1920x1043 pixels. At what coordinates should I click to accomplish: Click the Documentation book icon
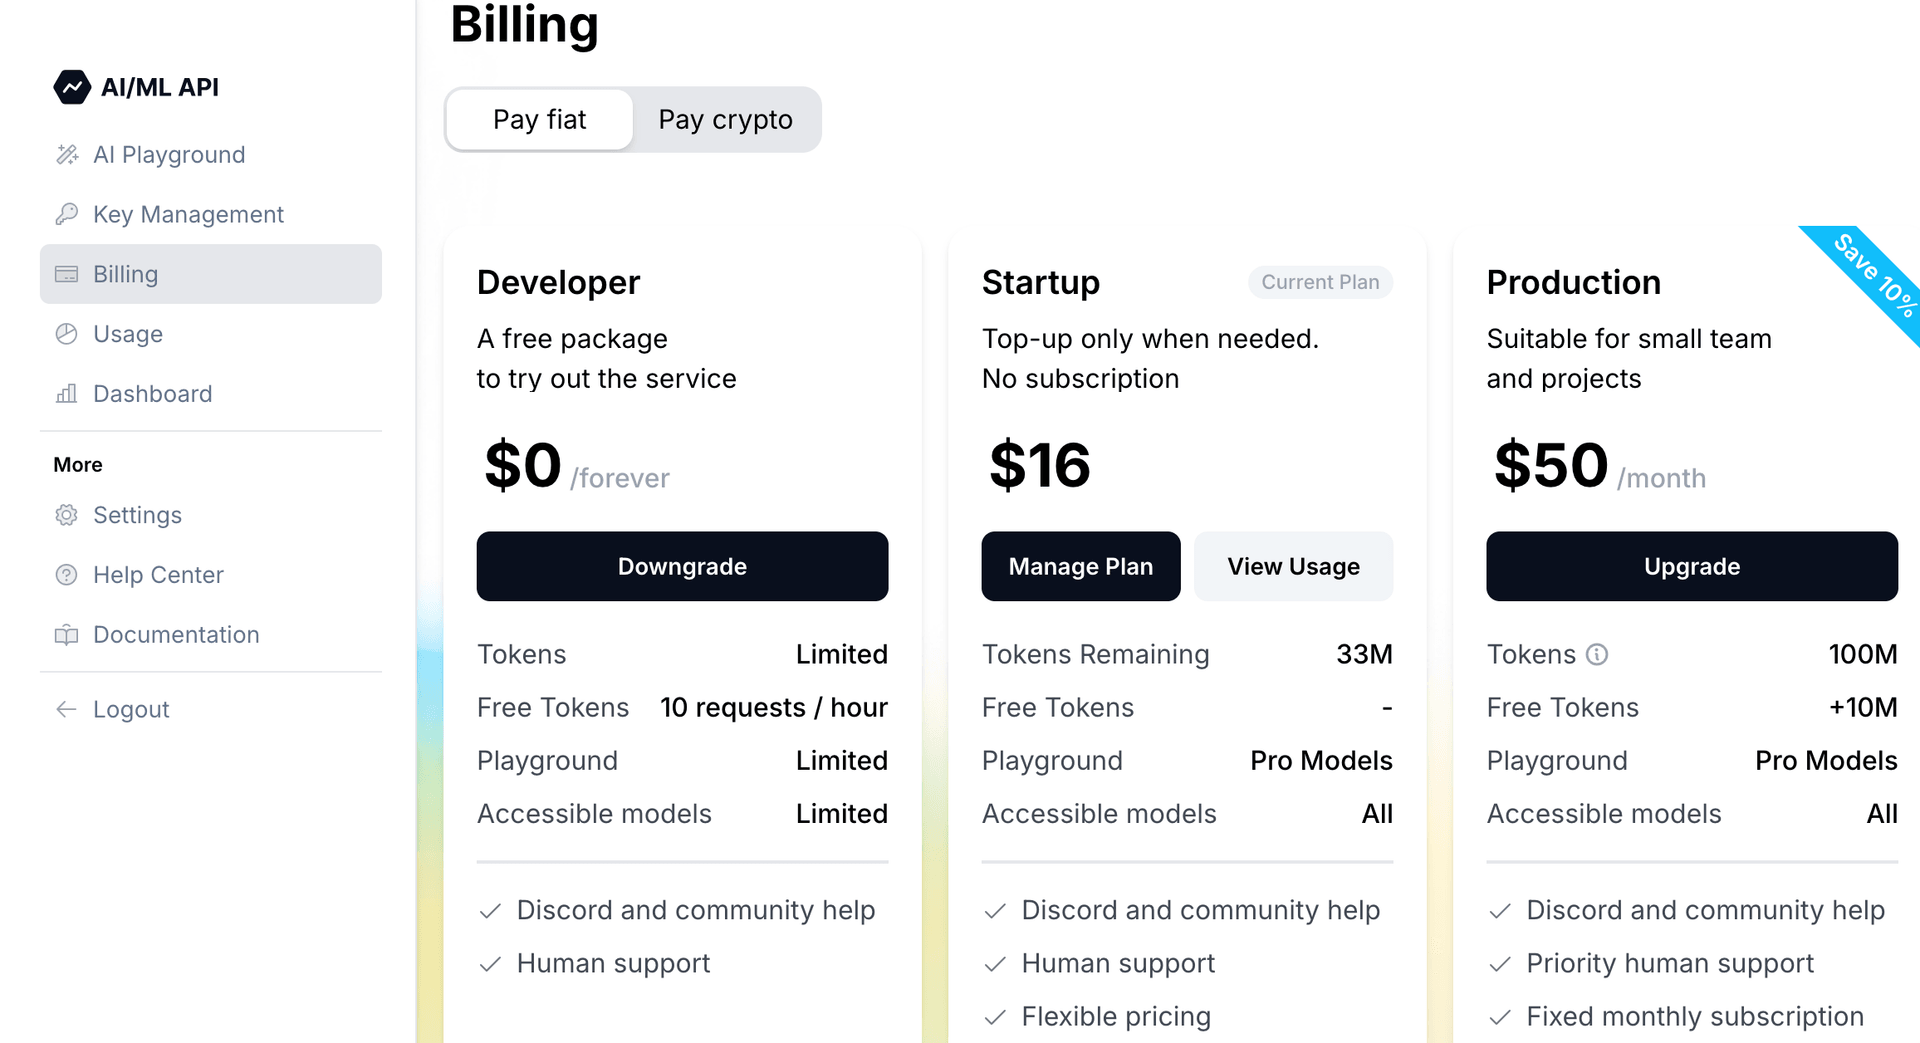67,635
